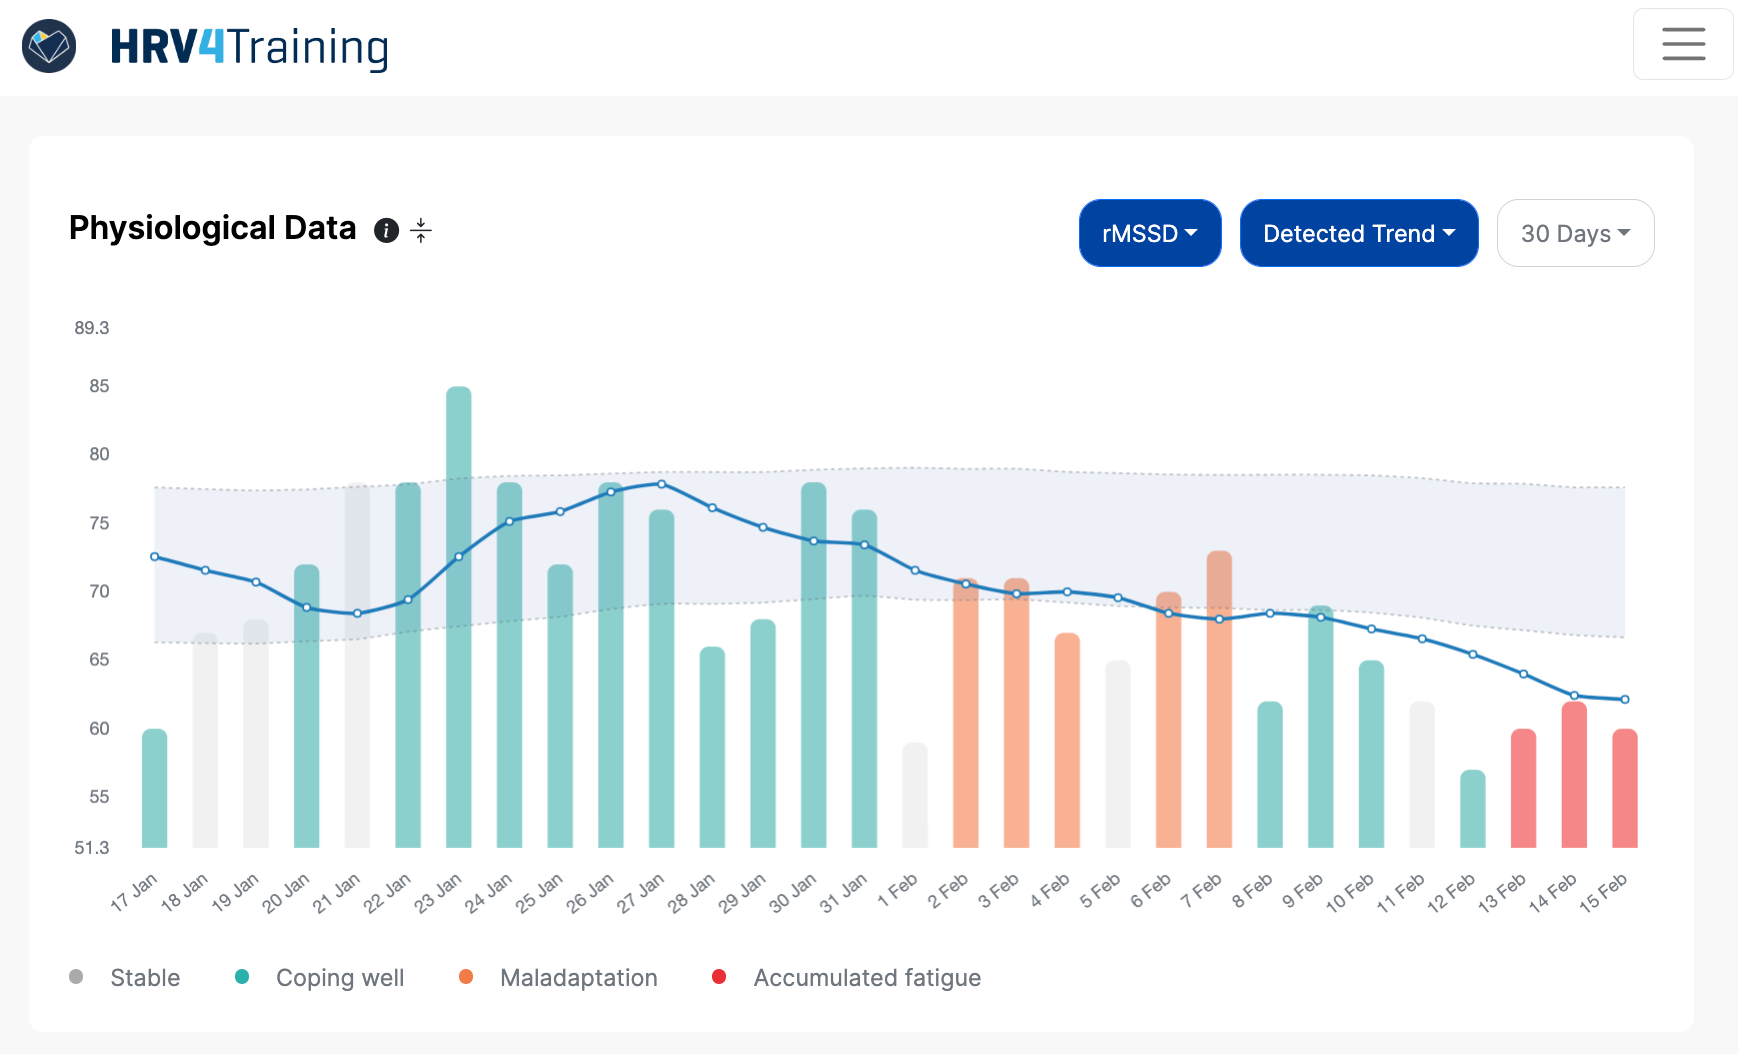Open the hamburger navigation menu

click(1682, 44)
